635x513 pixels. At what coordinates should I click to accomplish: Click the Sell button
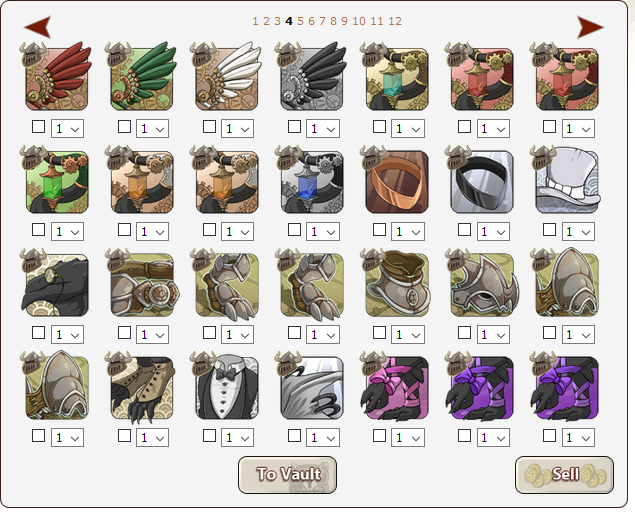coord(565,475)
